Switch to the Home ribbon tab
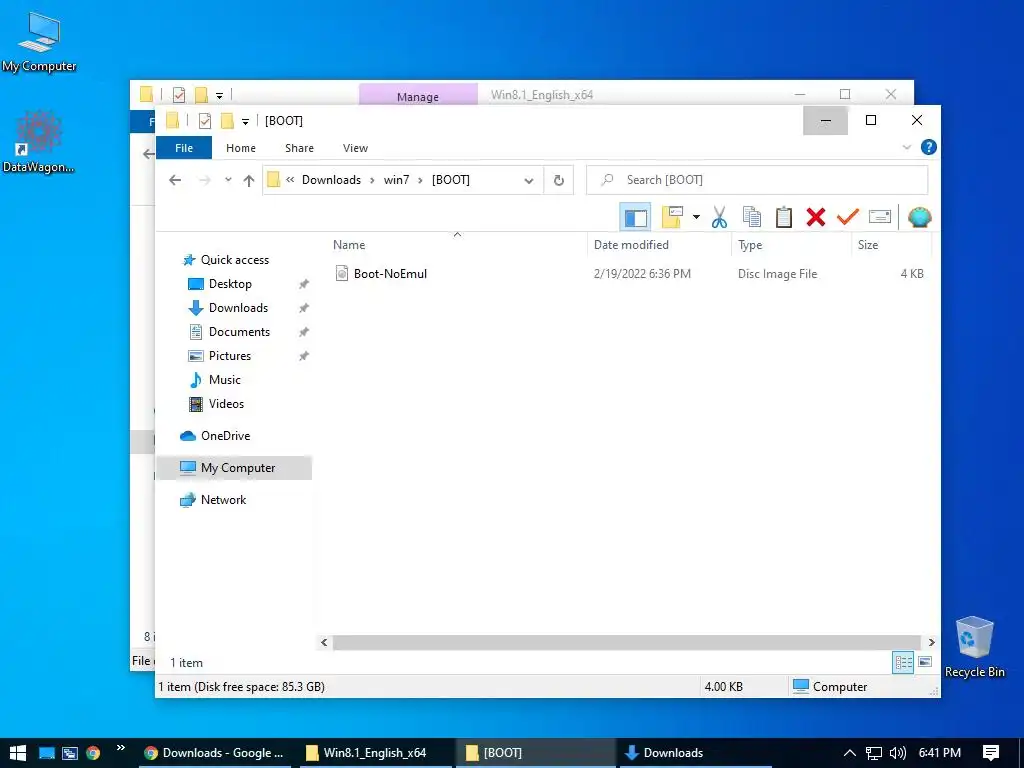Viewport: 1024px width, 768px height. (x=241, y=148)
